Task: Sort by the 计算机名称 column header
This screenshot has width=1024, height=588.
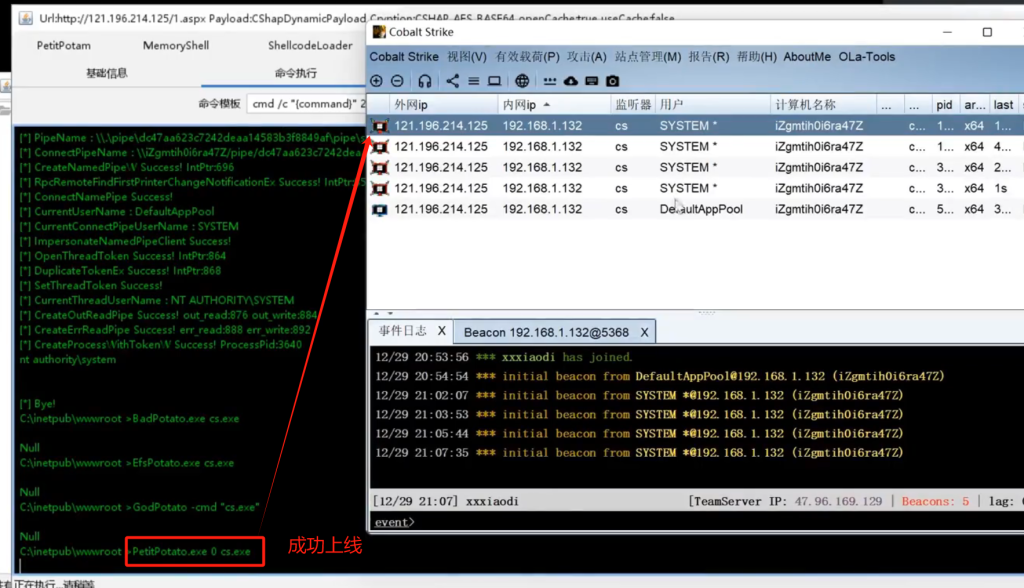Action: (823, 105)
